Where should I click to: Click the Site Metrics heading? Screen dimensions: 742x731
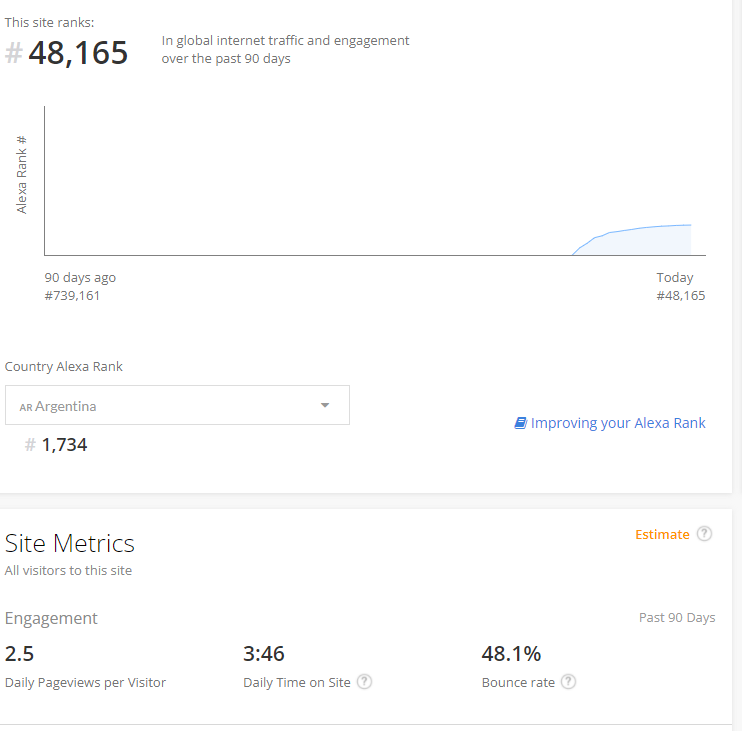[70, 543]
